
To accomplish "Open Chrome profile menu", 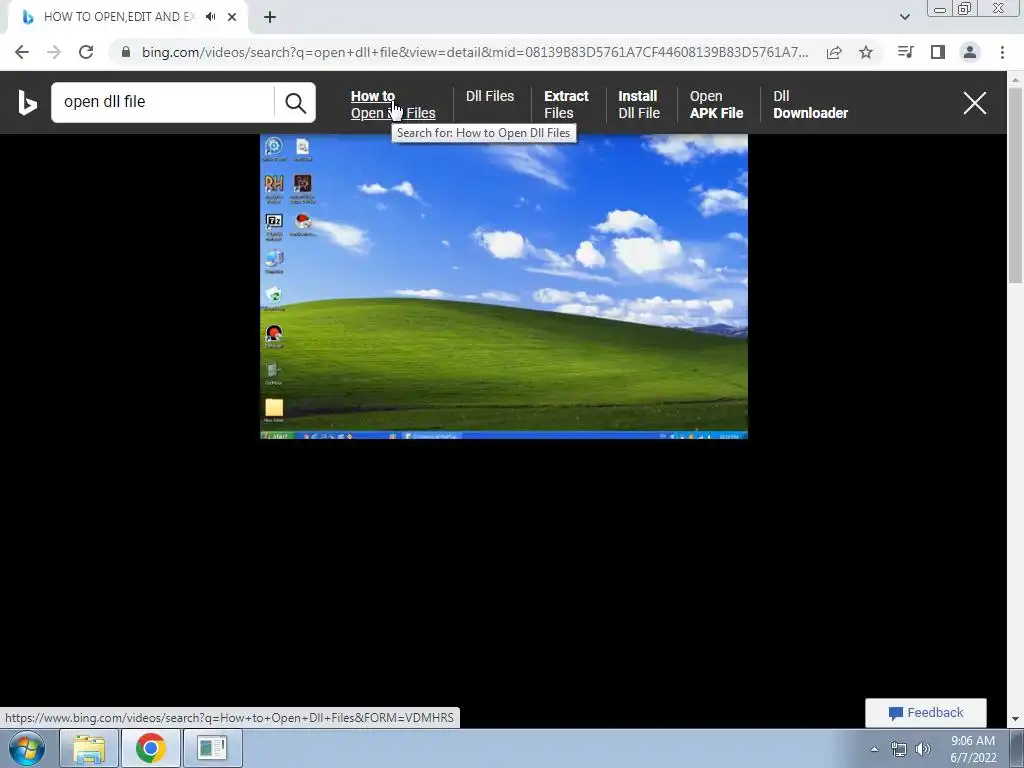I will pos(970,52).
